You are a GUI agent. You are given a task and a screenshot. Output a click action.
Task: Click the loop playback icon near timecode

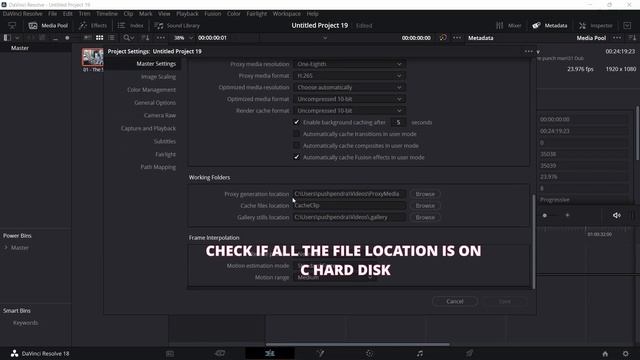click(x=443, y=38)
